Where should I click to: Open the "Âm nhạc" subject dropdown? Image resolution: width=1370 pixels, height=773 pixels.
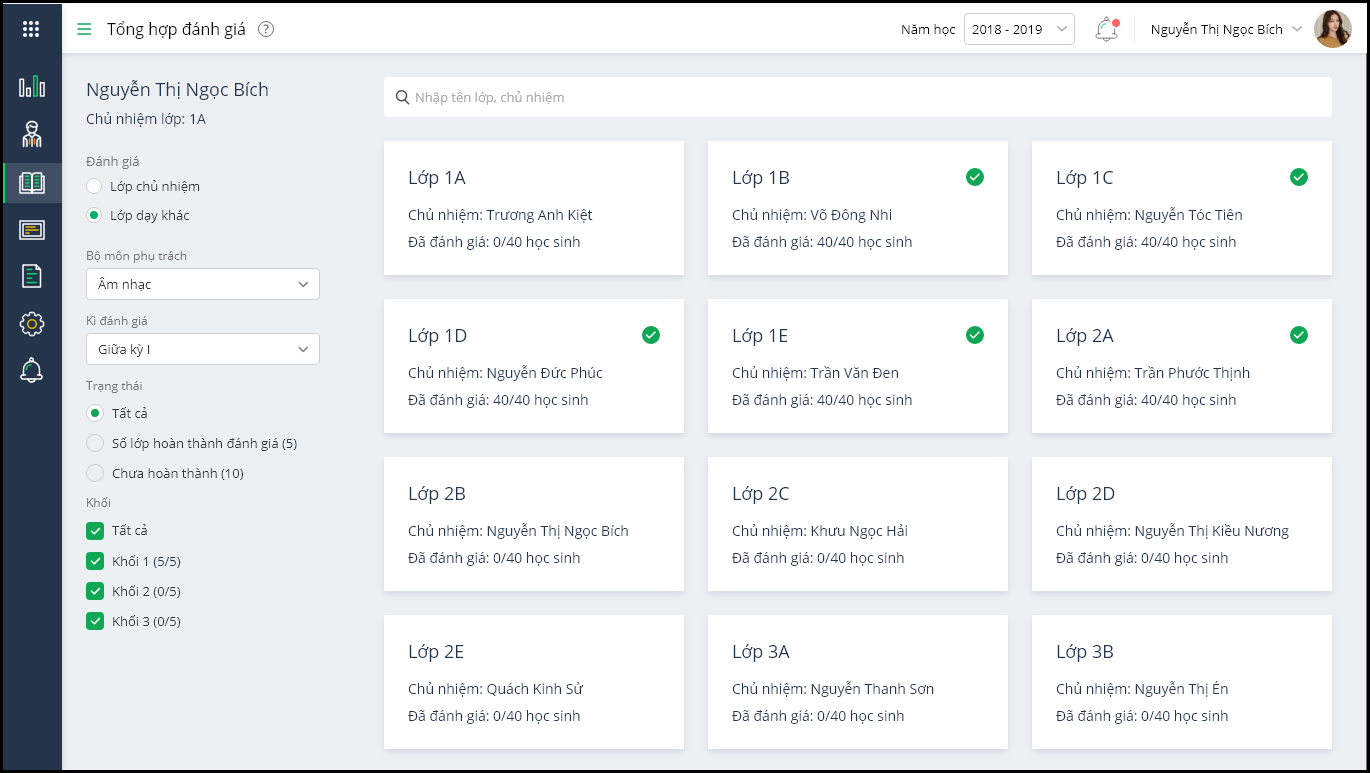(x=203, y=284)
